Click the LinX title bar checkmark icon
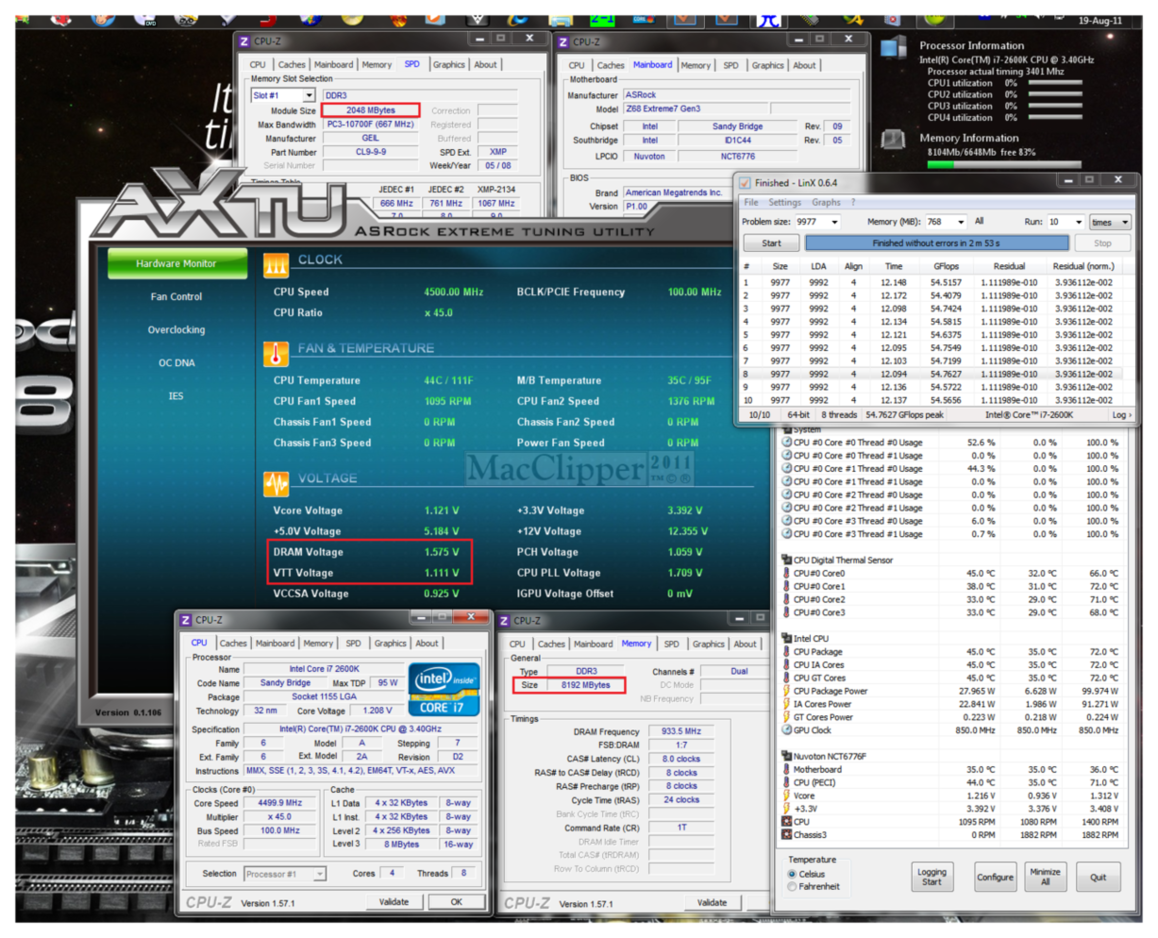 coord(744,182)
